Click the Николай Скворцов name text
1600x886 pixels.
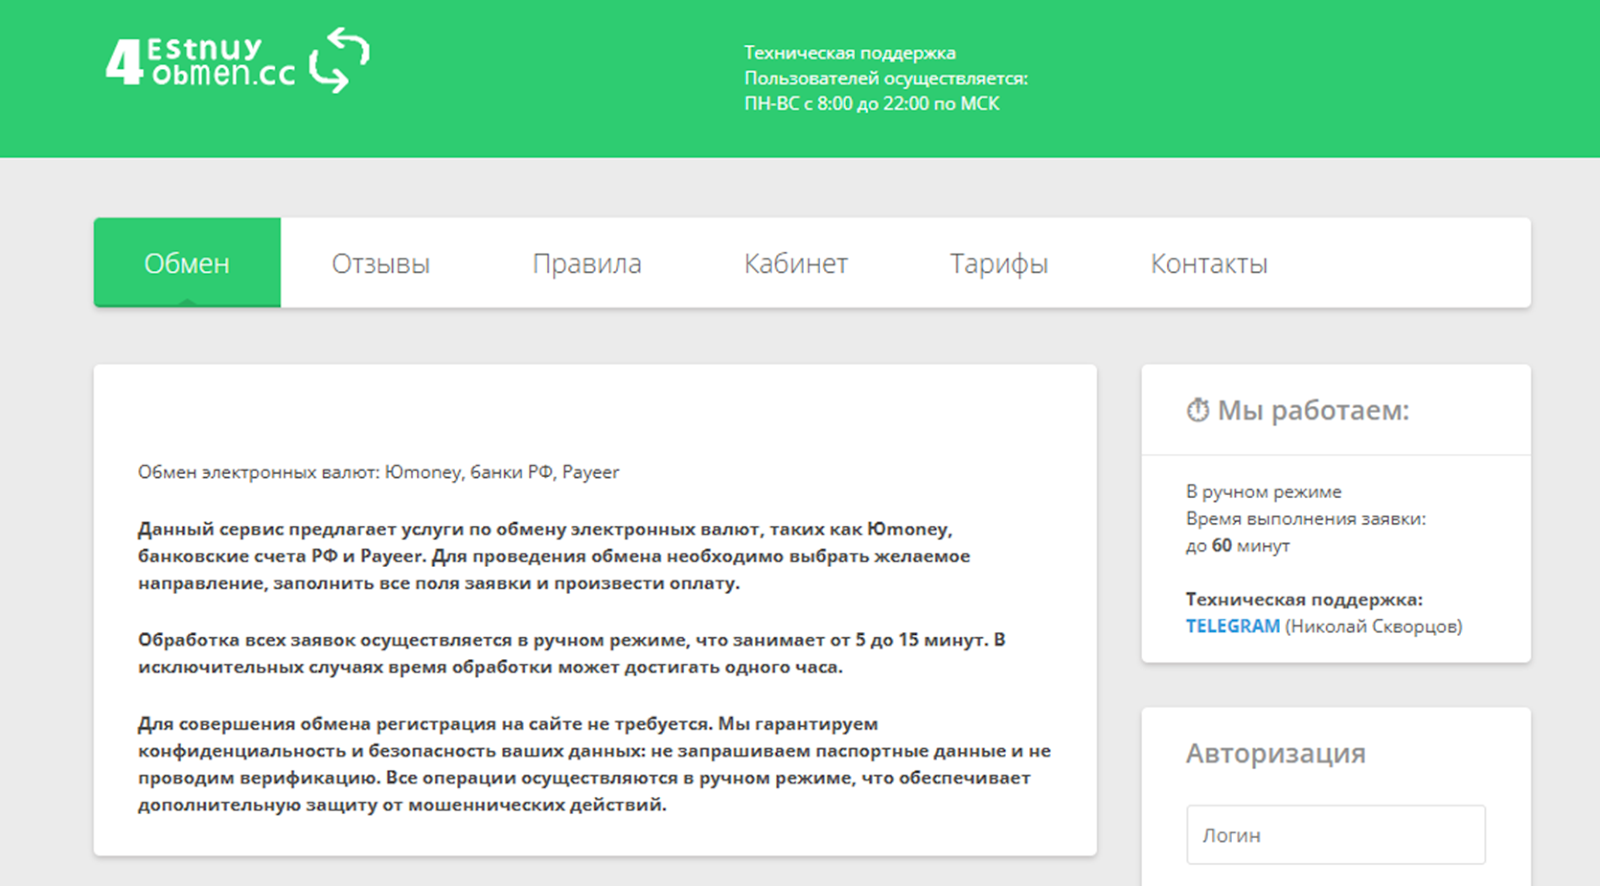pos(1373,626)
